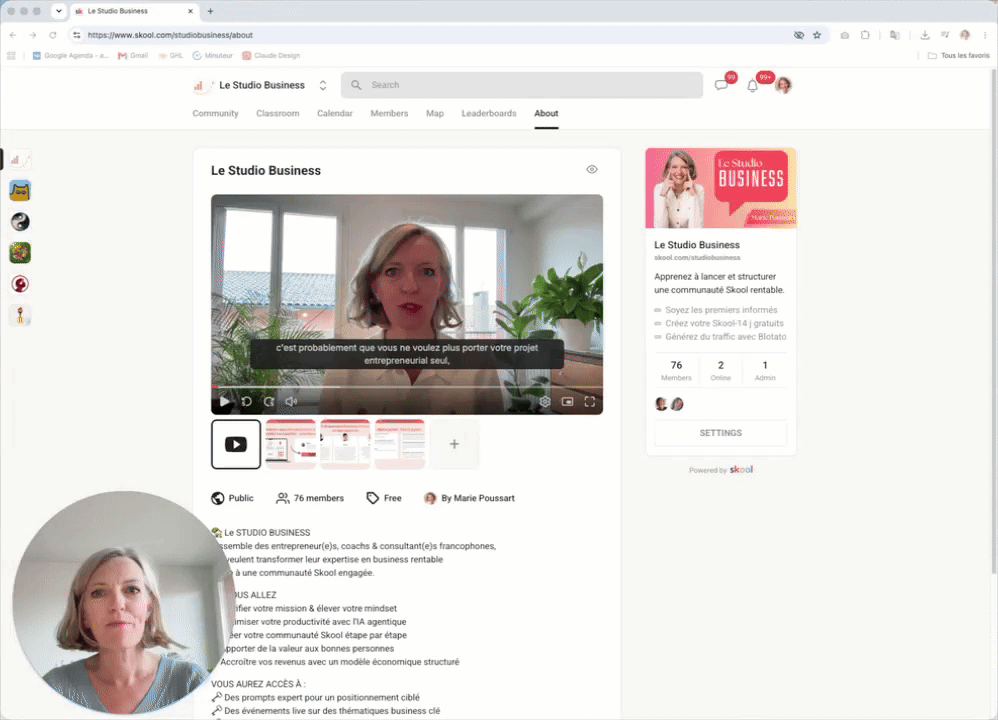Click the 1 Admin stat
998x720 pixels.
(765, 370)
